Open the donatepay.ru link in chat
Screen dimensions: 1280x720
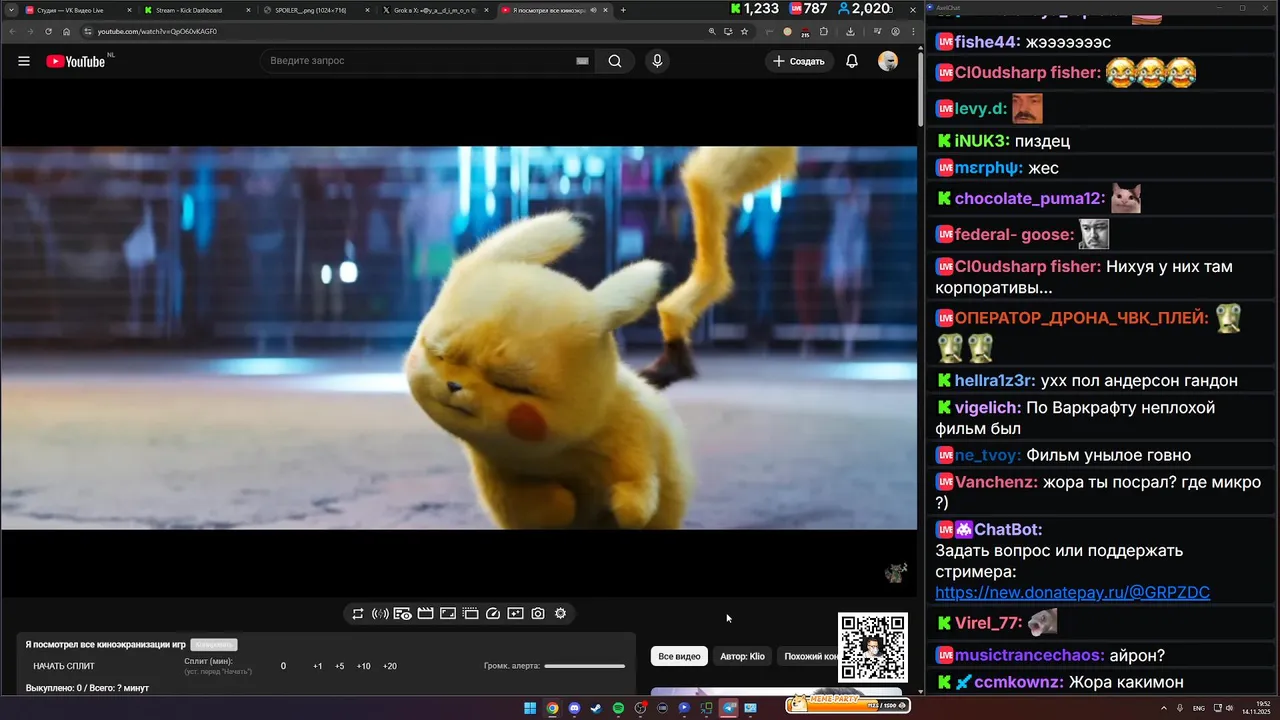[1072, 593]
